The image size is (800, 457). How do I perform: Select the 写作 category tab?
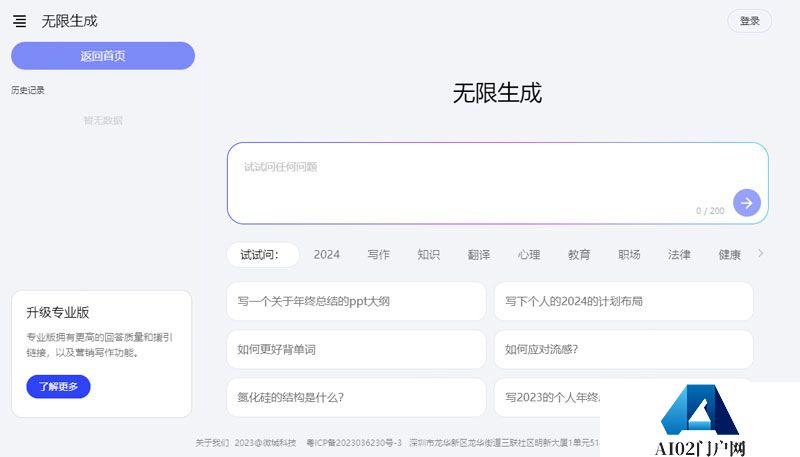click(378, 255)
